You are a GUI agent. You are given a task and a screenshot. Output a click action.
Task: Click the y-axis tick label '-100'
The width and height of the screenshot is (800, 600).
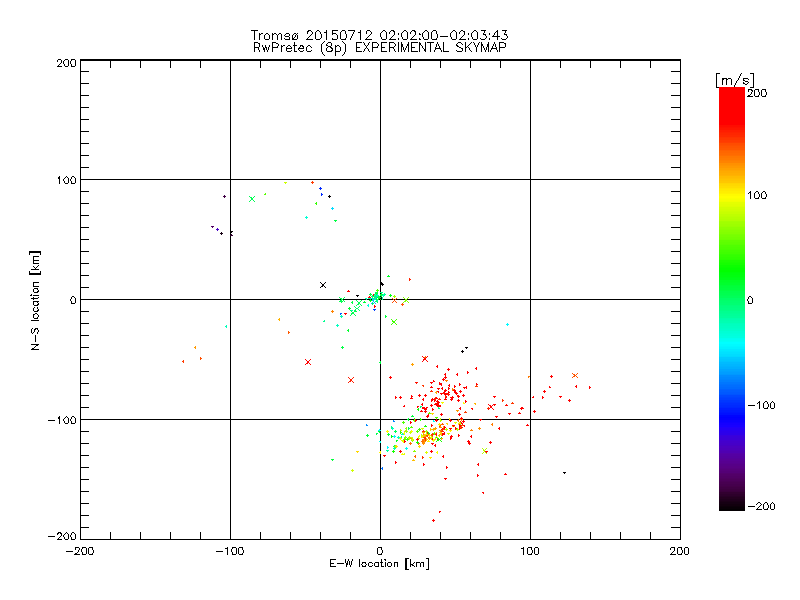(62, 420)
